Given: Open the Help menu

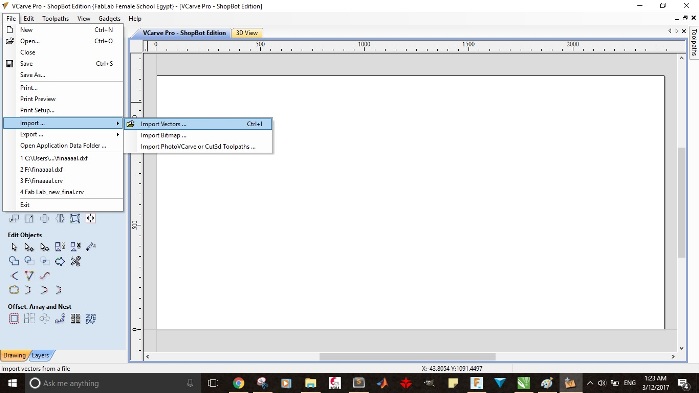Looking at the screenshot, I should pos(135,18).
